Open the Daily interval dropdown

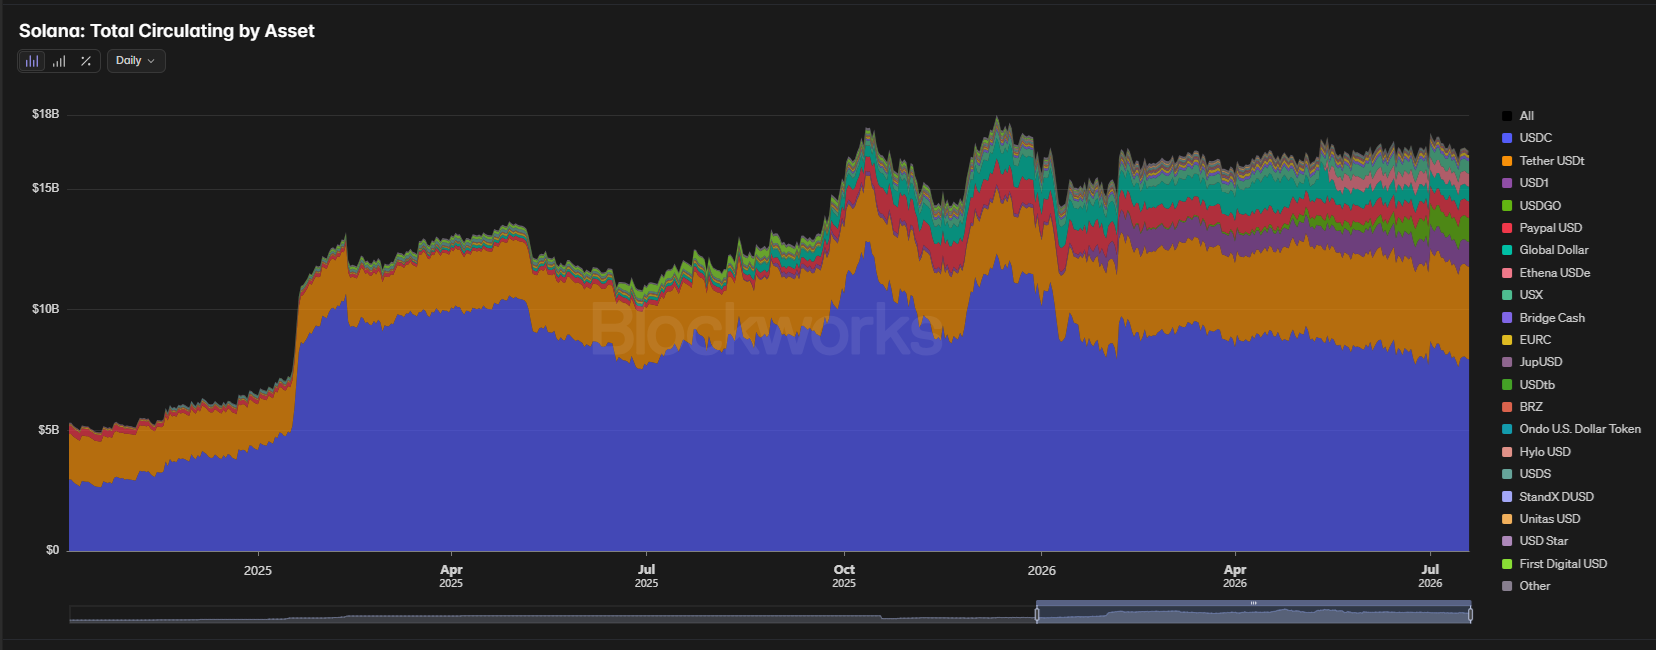click(136, 61)
